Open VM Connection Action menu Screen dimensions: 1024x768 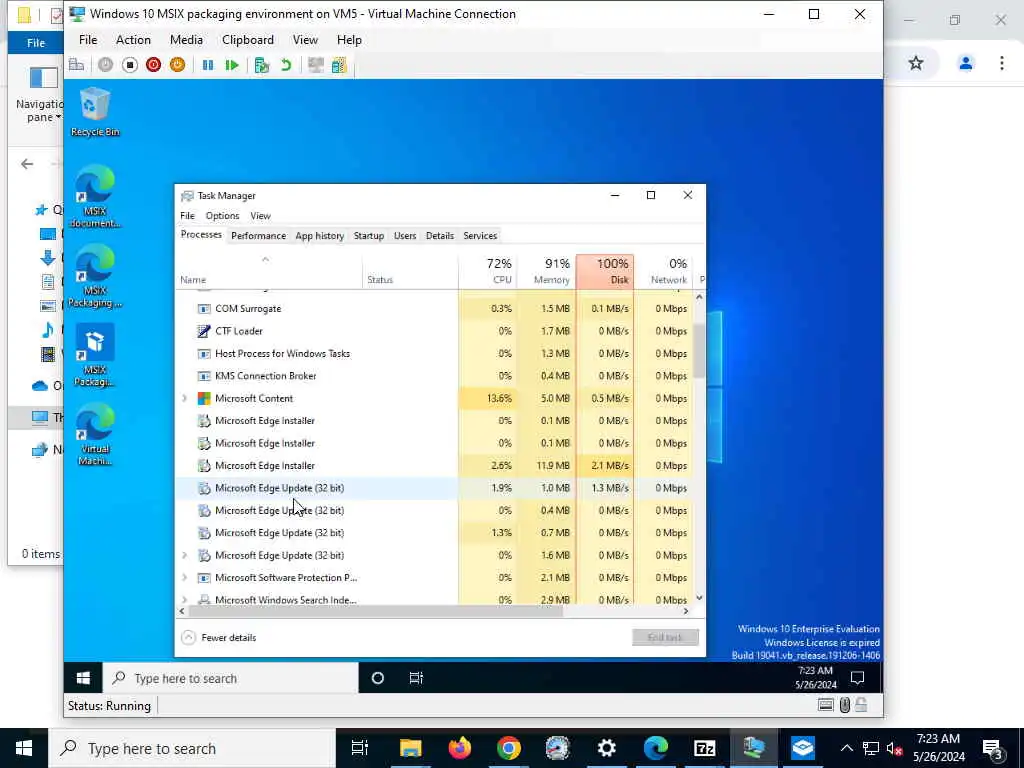click(133, 40)
